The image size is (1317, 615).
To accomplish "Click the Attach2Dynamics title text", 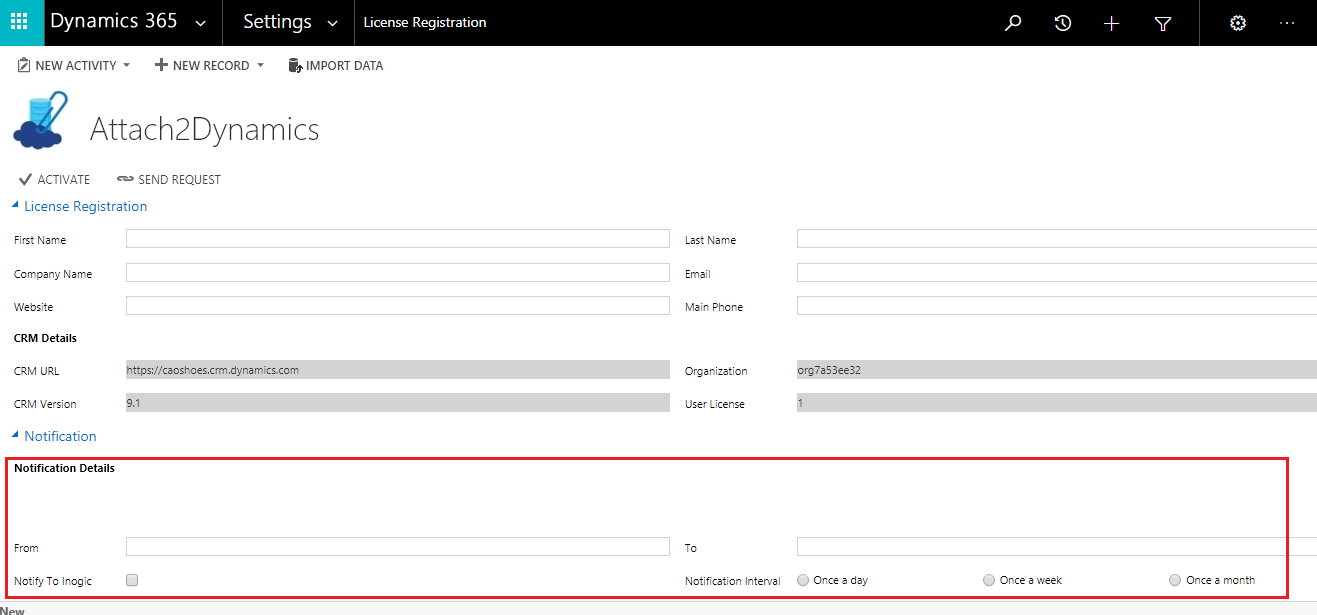I will tap(205, 130).
